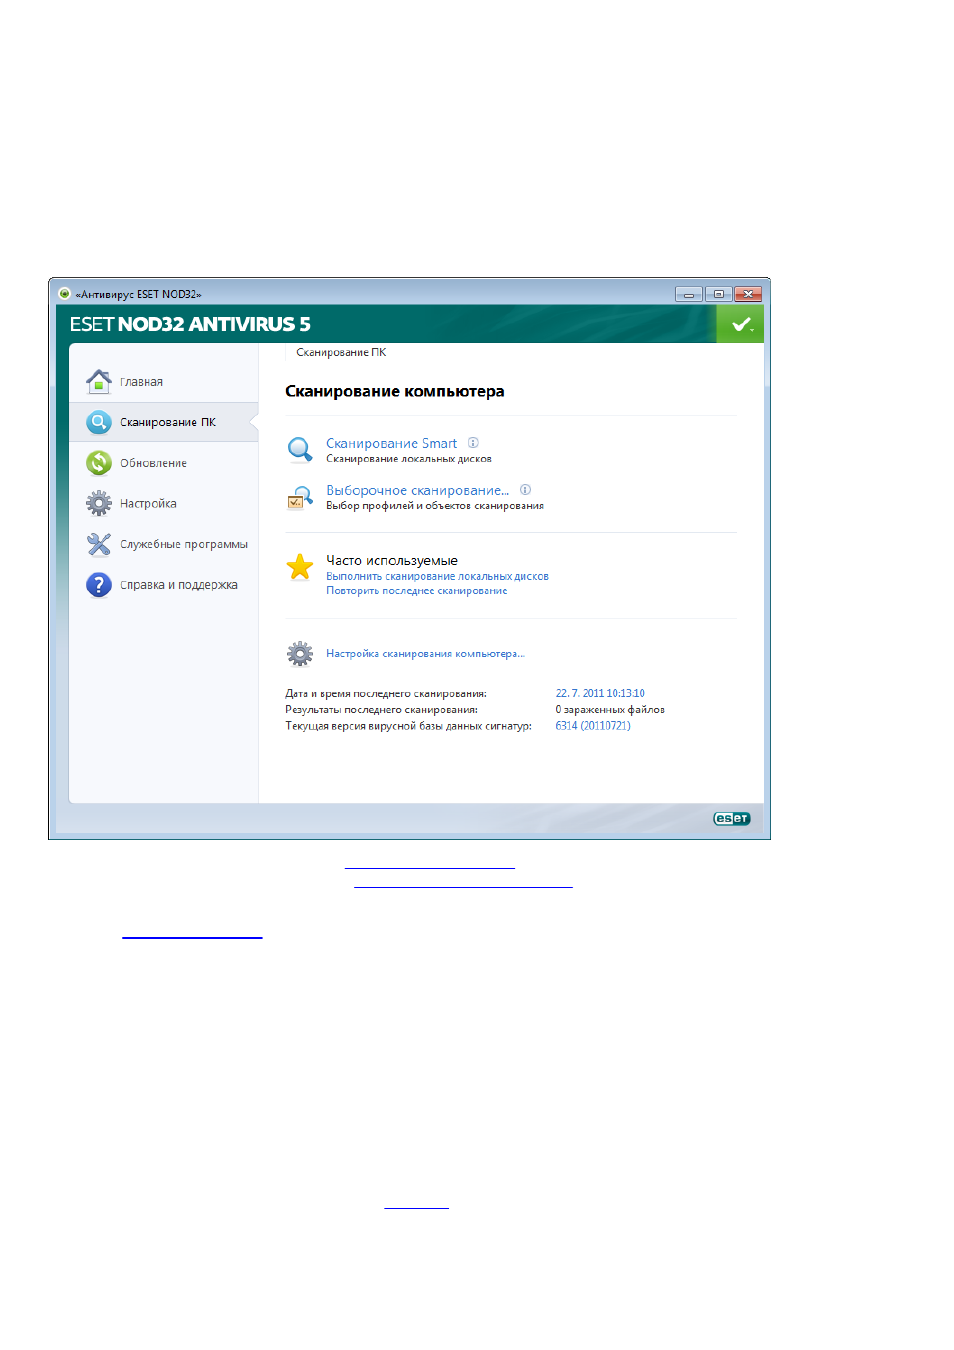Click the 0 зараженных файлов result text
The width and height of the screenshot is (954, 1350).
click(610, 710)
